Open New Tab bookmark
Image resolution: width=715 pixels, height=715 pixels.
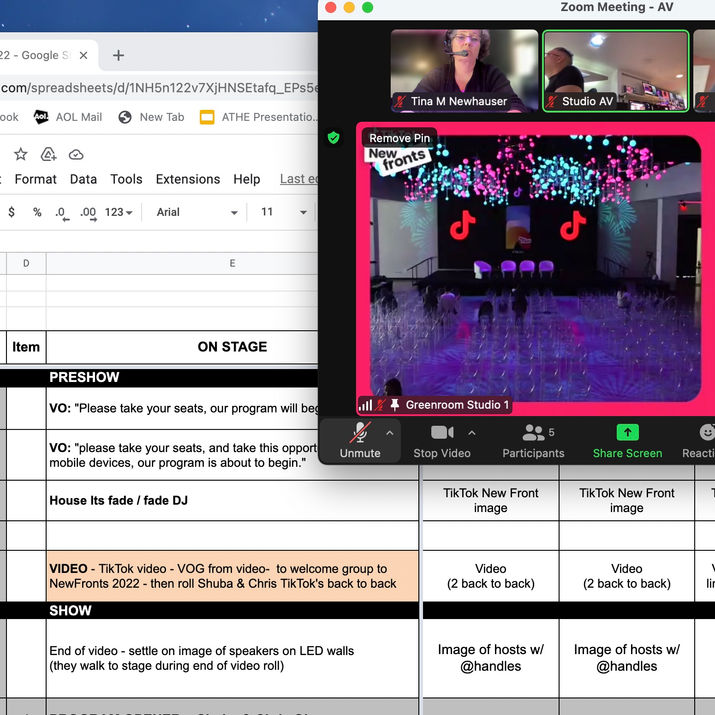point(151,117)
